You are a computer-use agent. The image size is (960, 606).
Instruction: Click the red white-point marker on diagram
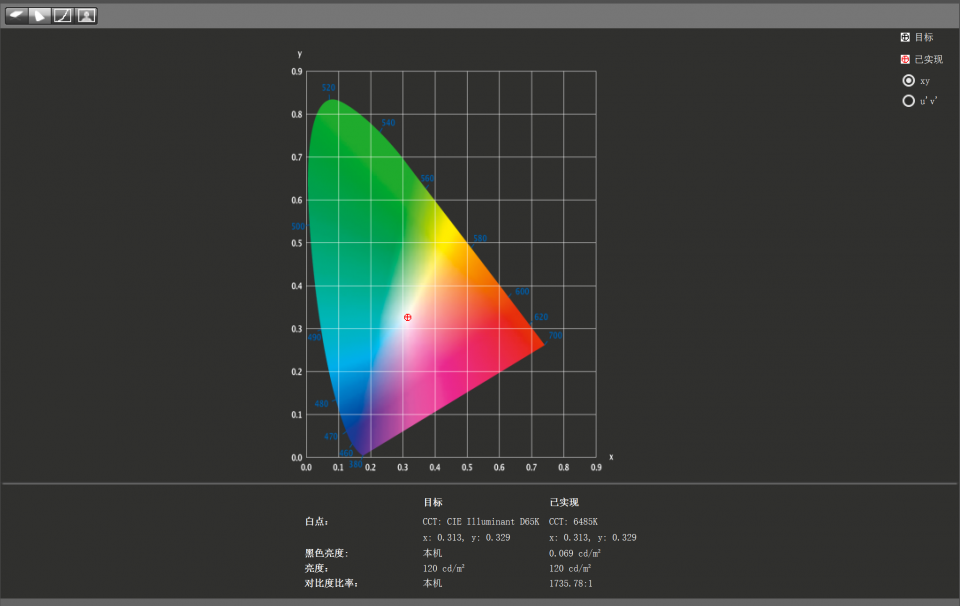408,317
